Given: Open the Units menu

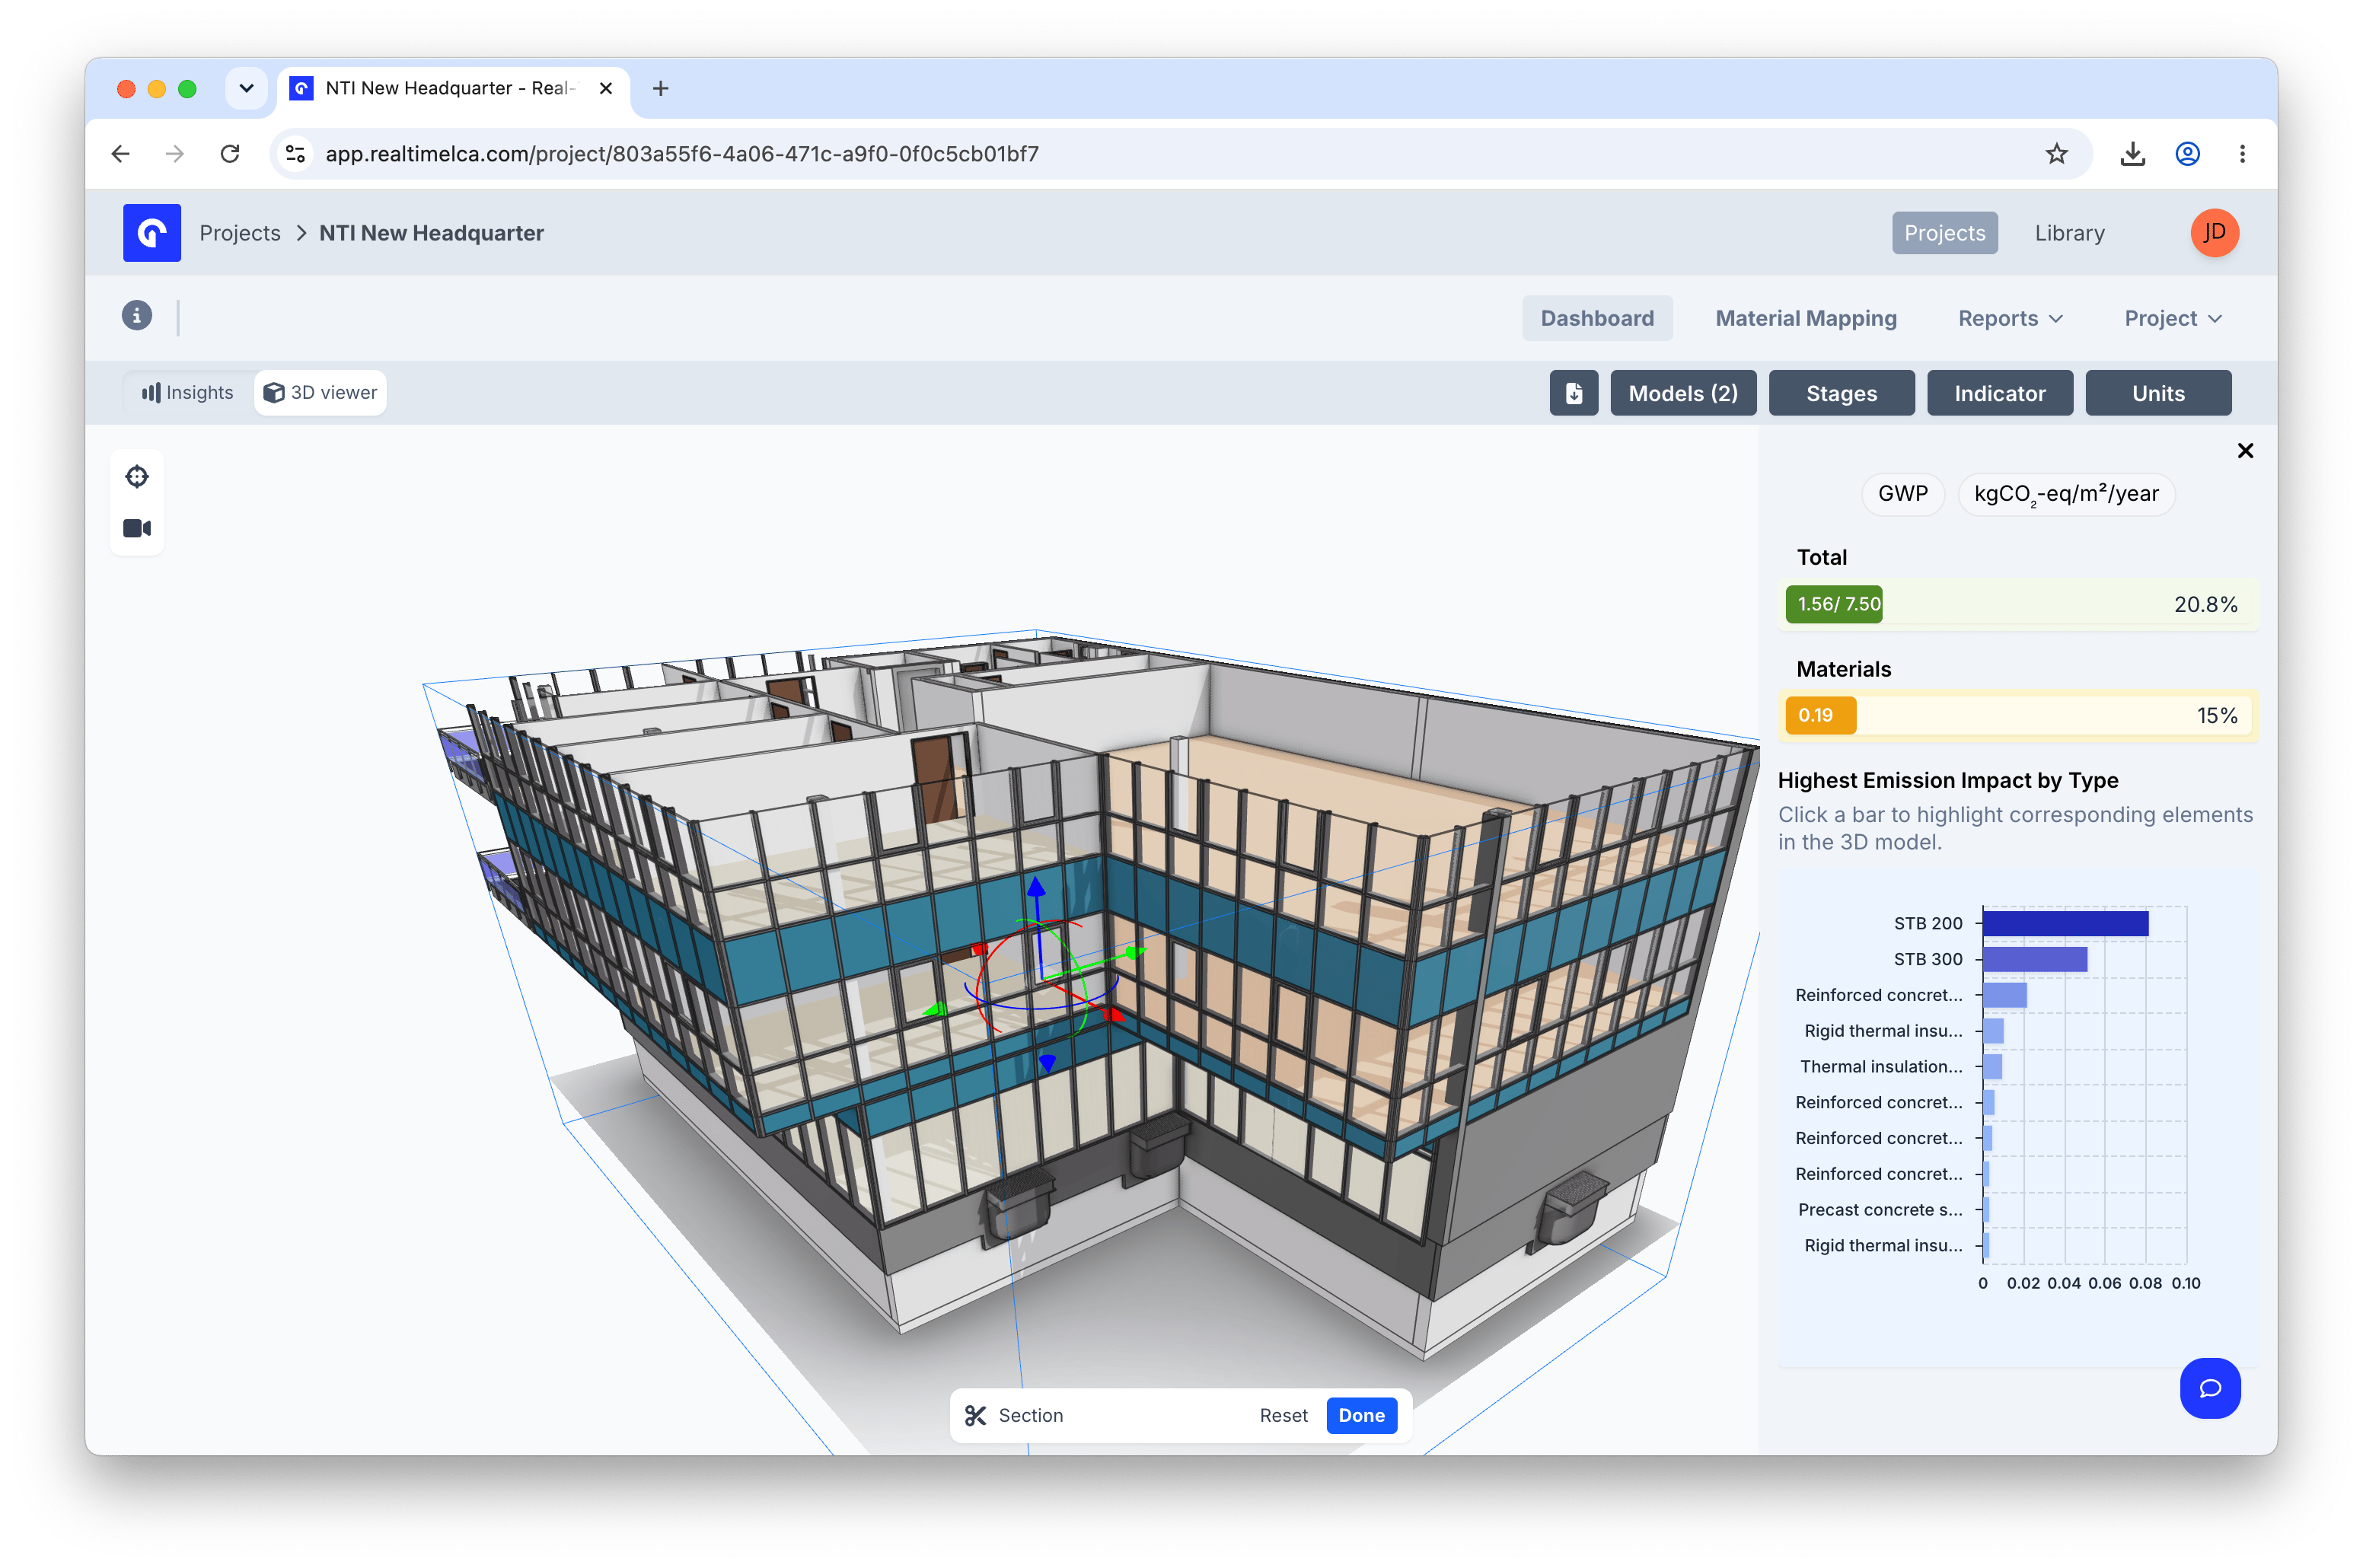Looking at the screenshot, I should [2158, 393].
